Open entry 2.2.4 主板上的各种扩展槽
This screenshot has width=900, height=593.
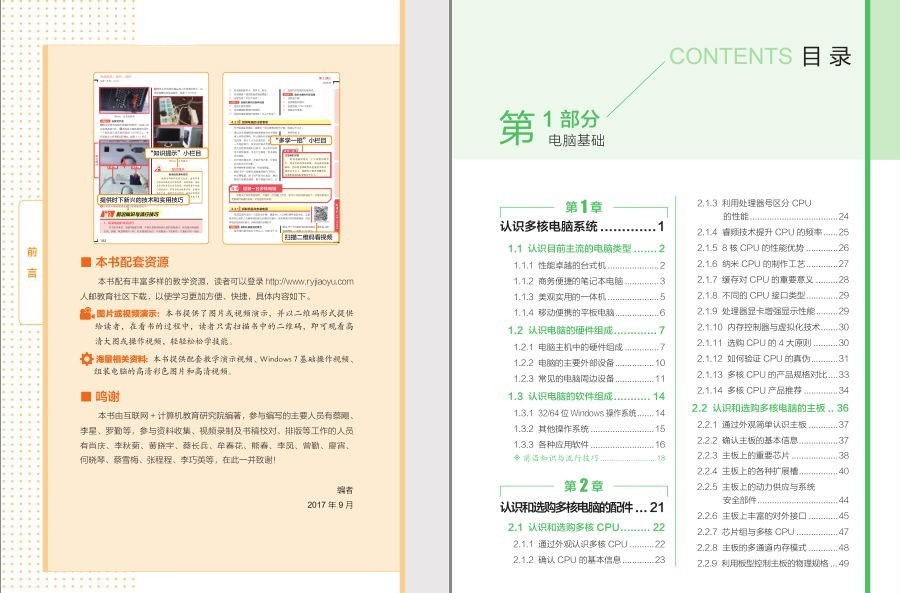773,471
